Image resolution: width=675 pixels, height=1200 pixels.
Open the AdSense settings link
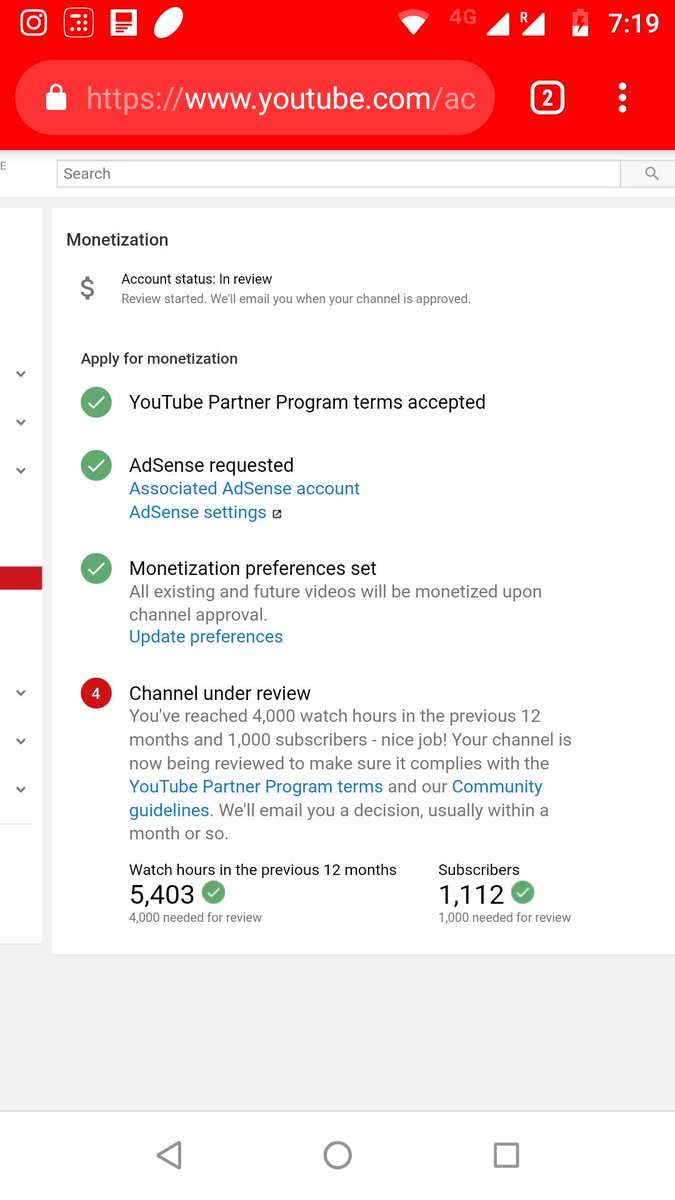198,512
